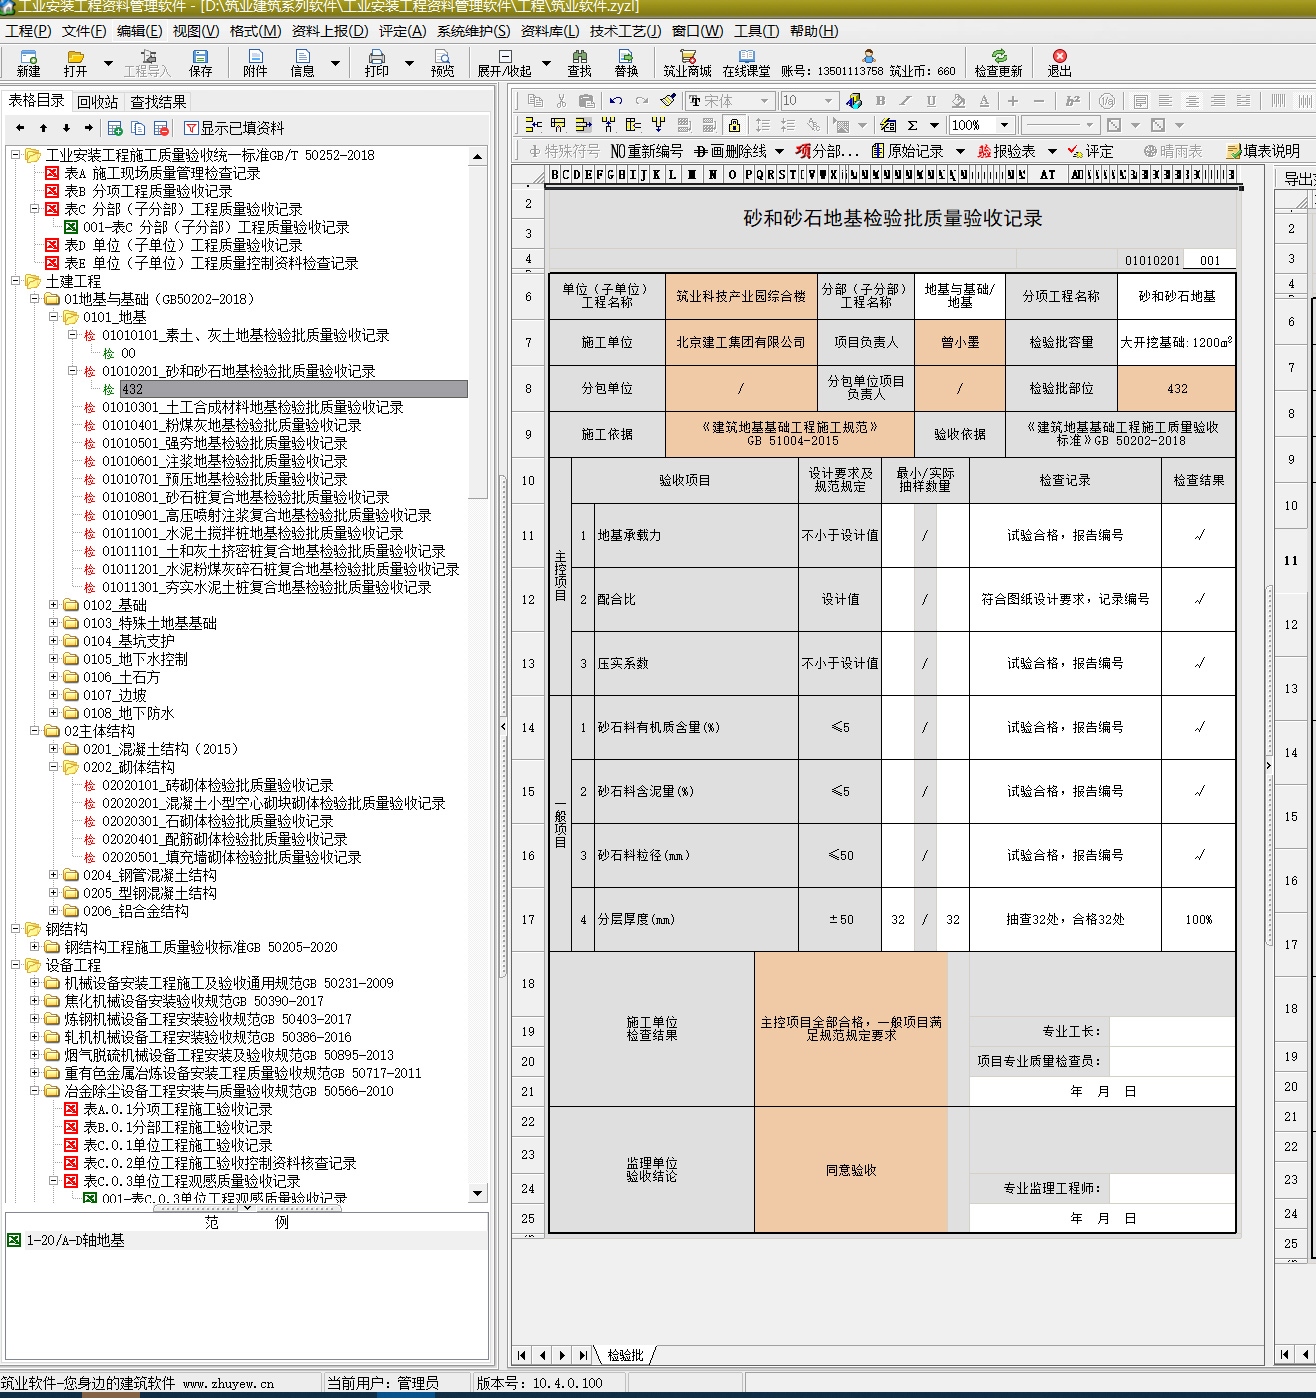Click the Underline U icon
Image resolution: width=1316 pixels, height=1398 pixels.
(x=931, y=101)
